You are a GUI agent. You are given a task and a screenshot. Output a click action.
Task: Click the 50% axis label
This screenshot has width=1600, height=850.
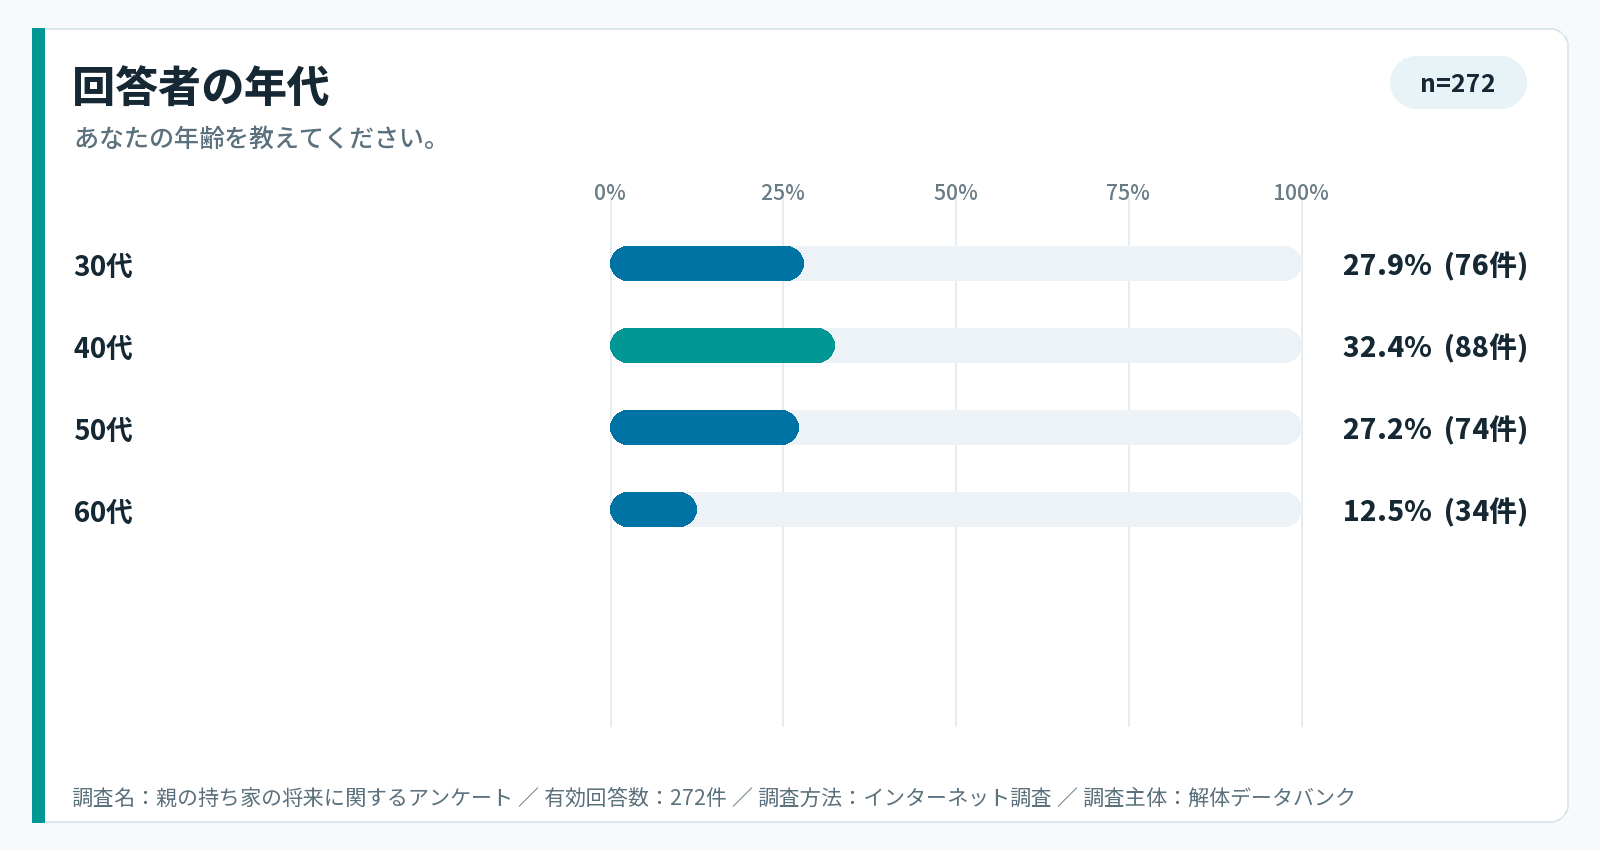[x=956, y=192]
